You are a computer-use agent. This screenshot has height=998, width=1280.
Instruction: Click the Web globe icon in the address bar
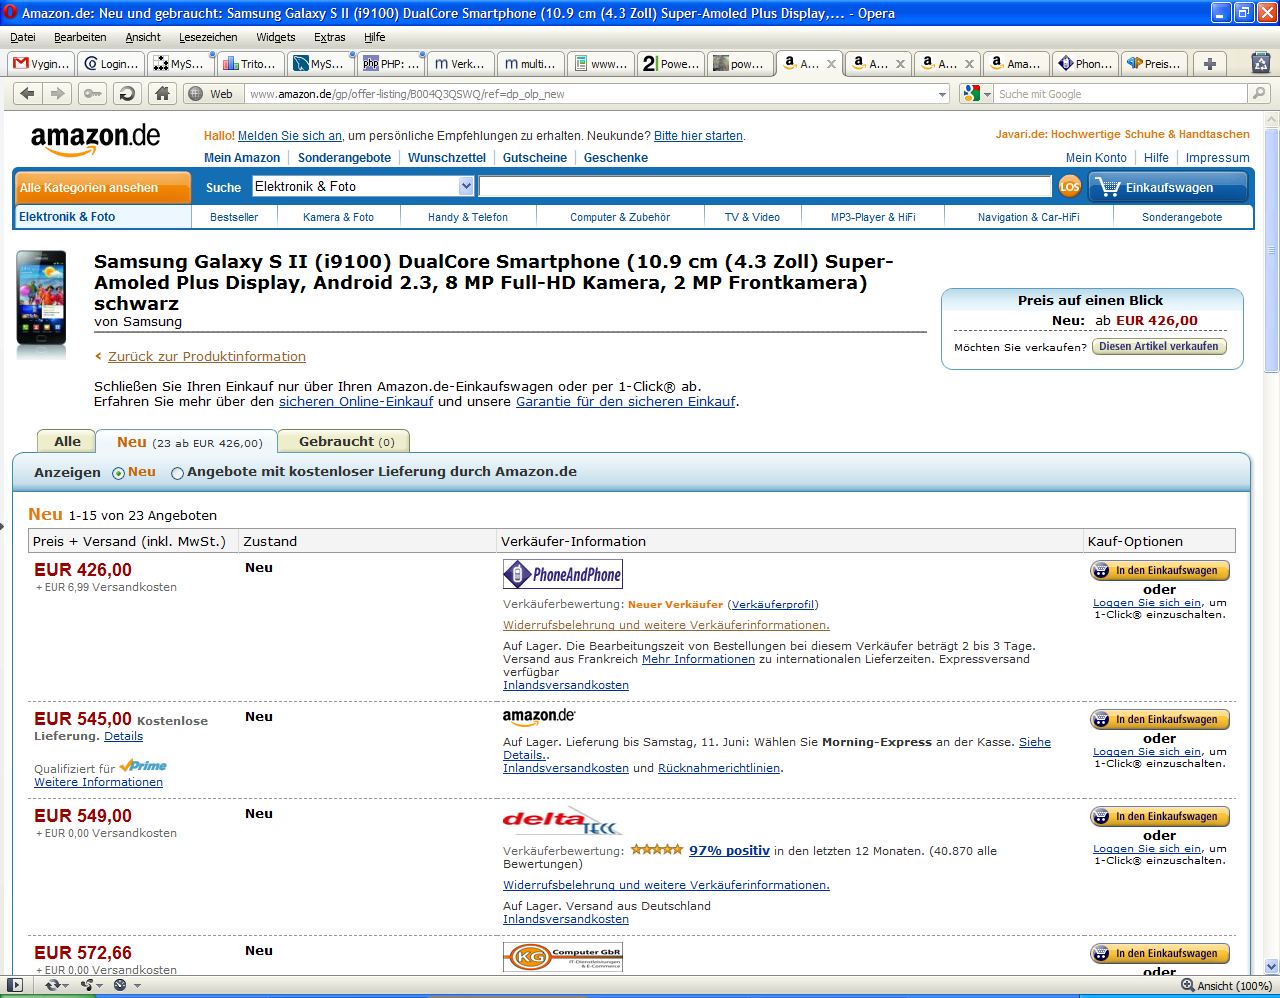[194, 94]
